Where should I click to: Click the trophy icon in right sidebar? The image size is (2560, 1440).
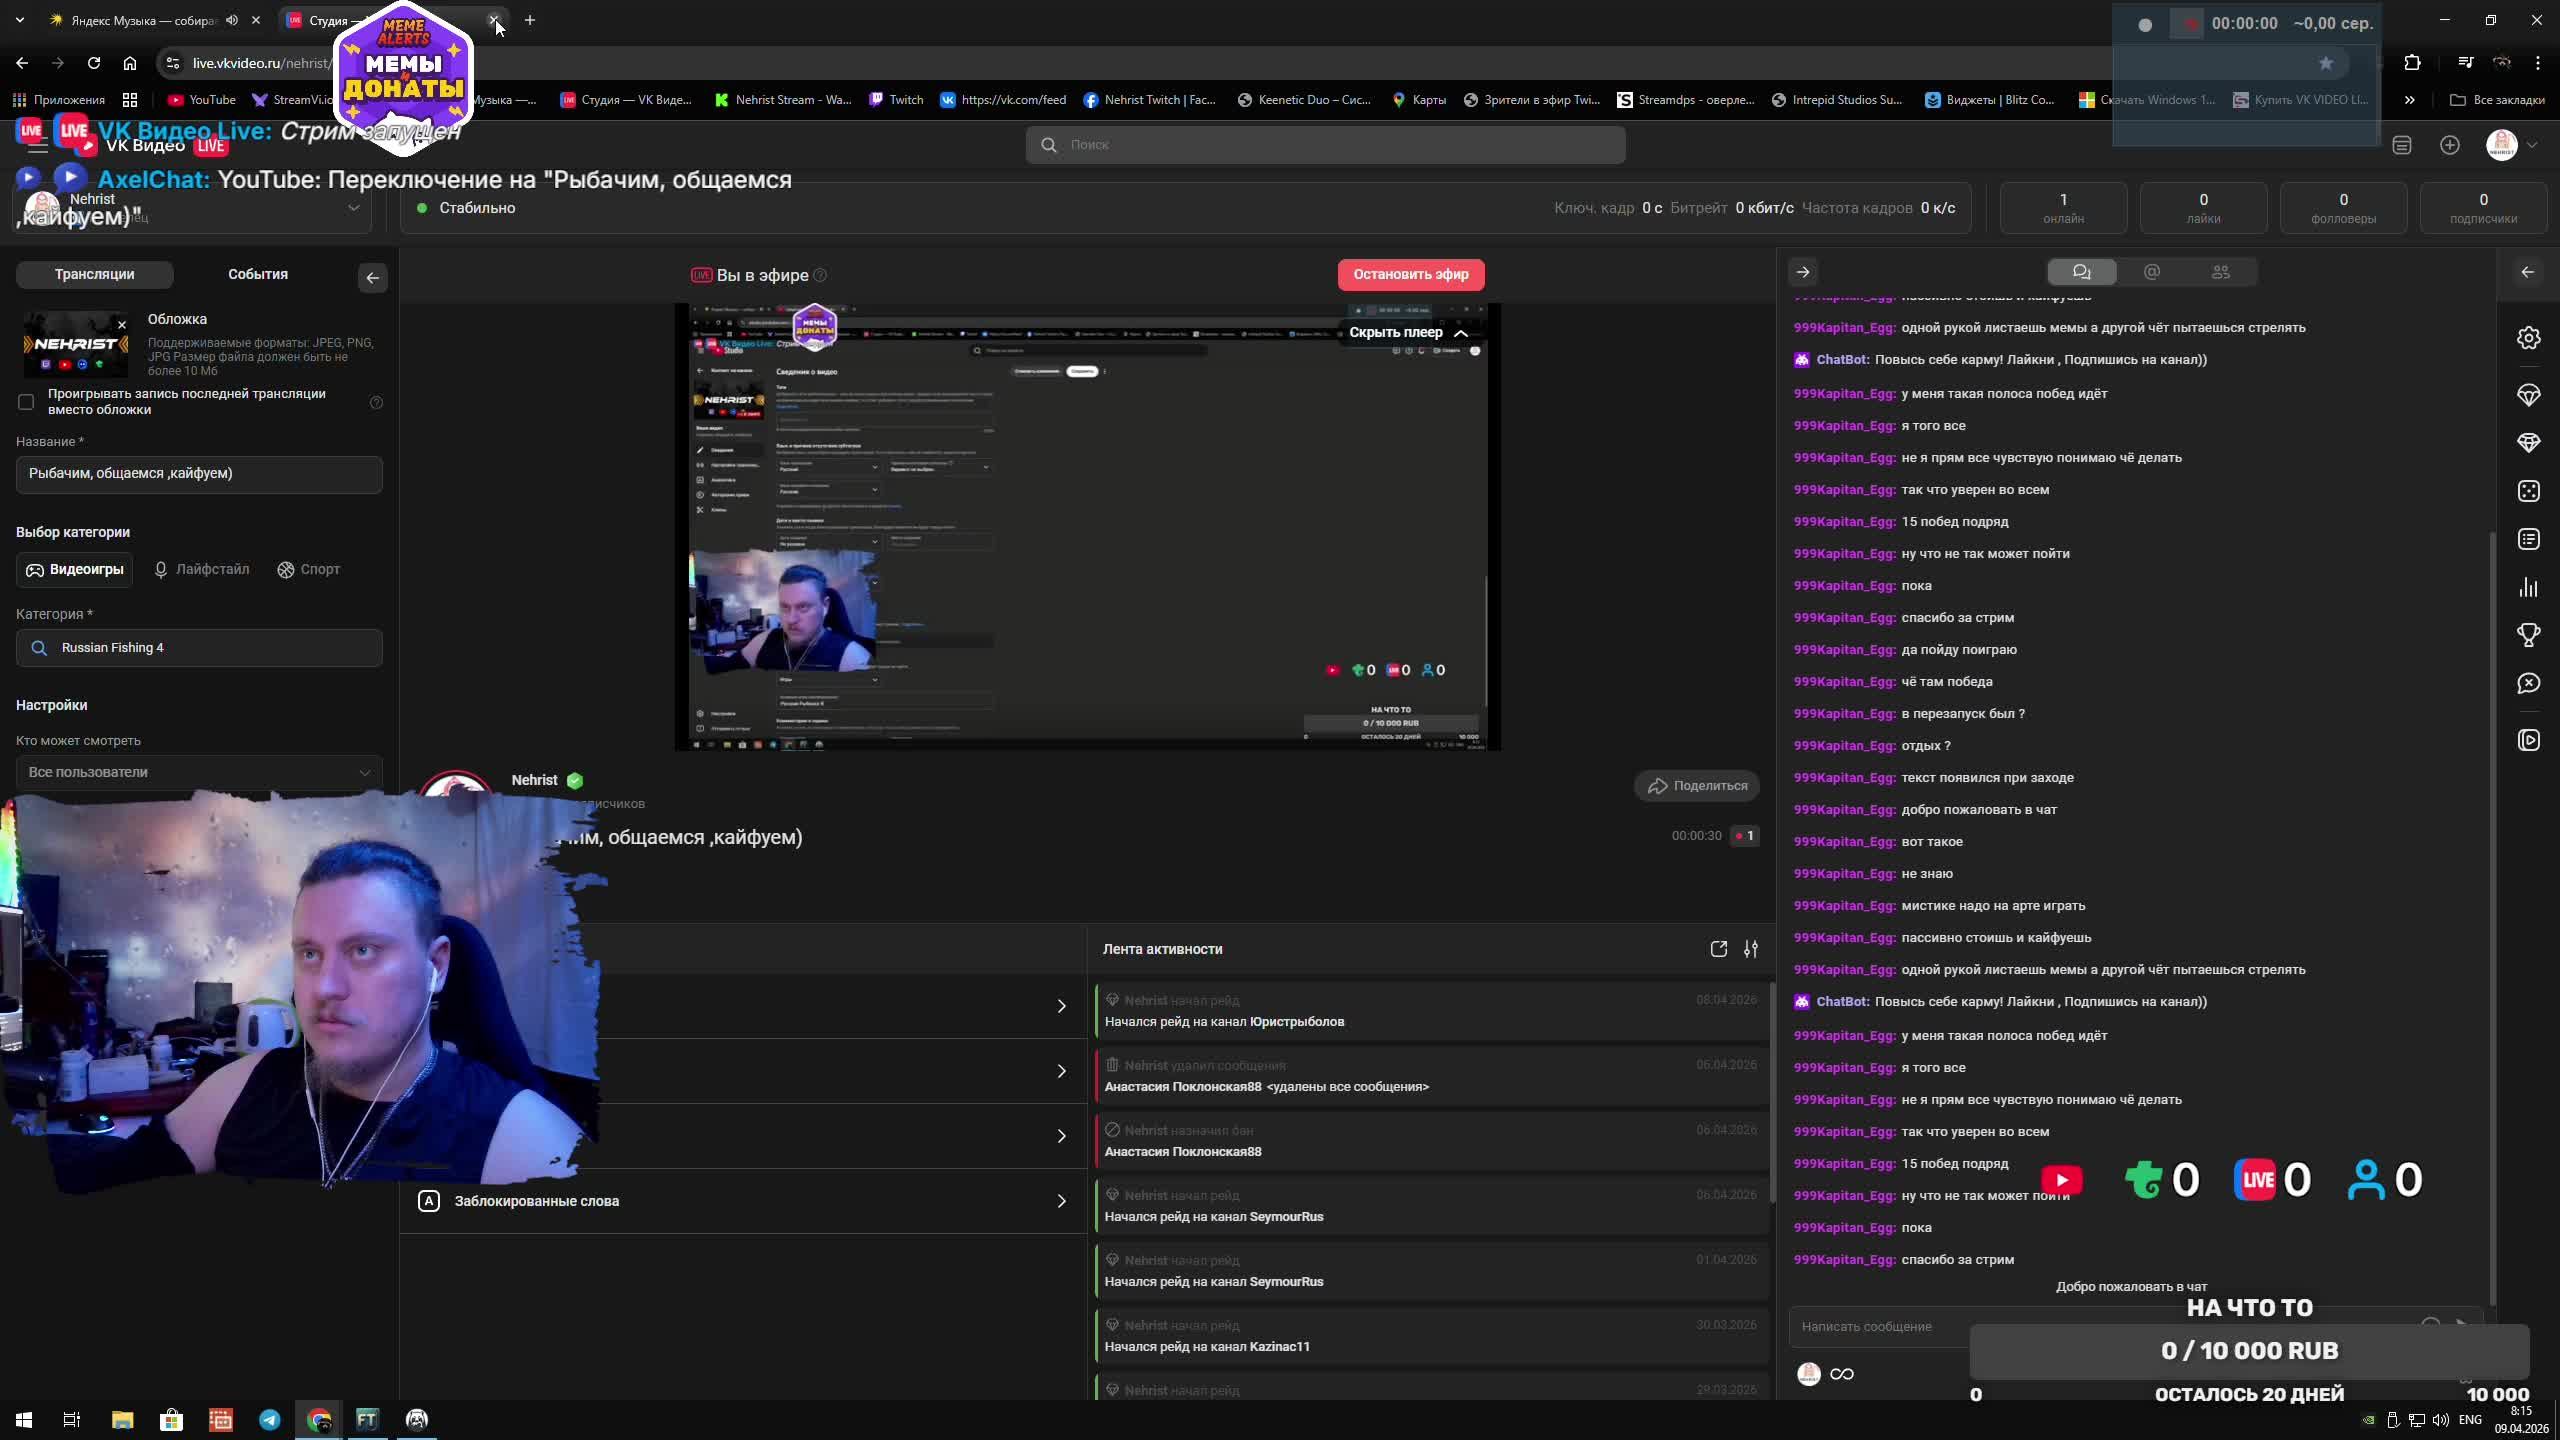pyautogui.click(x=2528, y=635)
